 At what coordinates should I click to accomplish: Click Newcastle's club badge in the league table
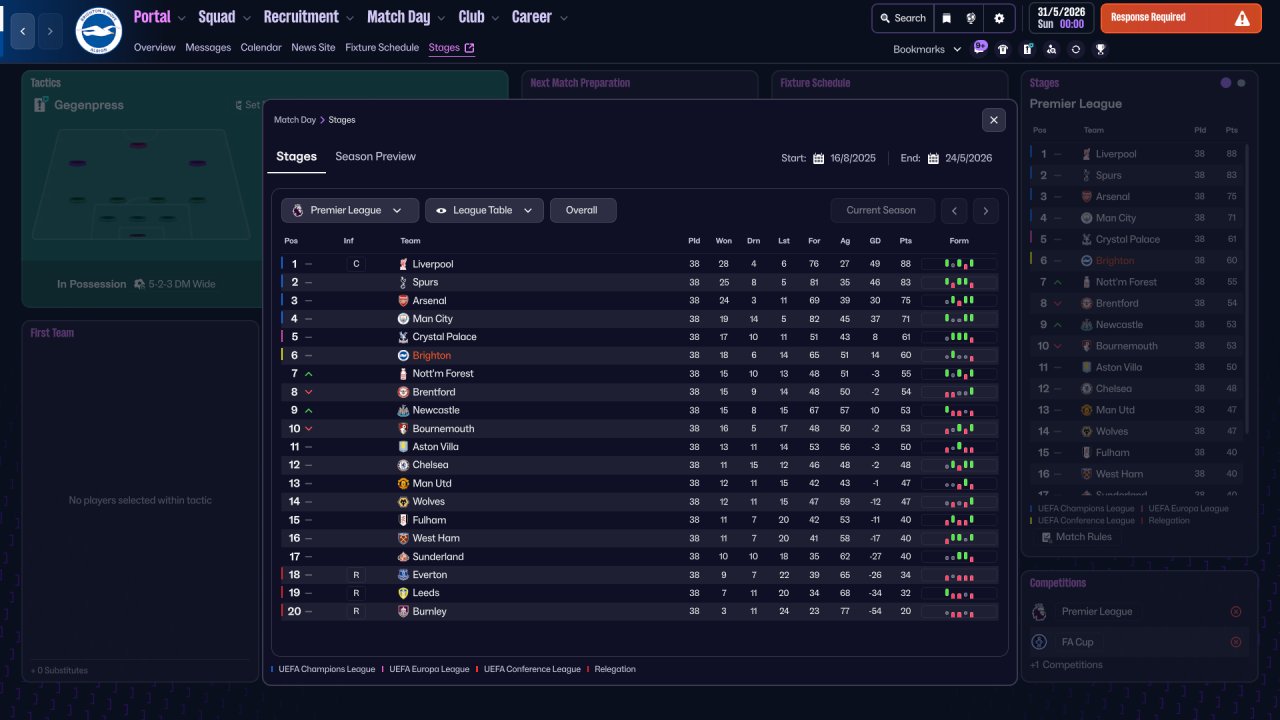403,410
